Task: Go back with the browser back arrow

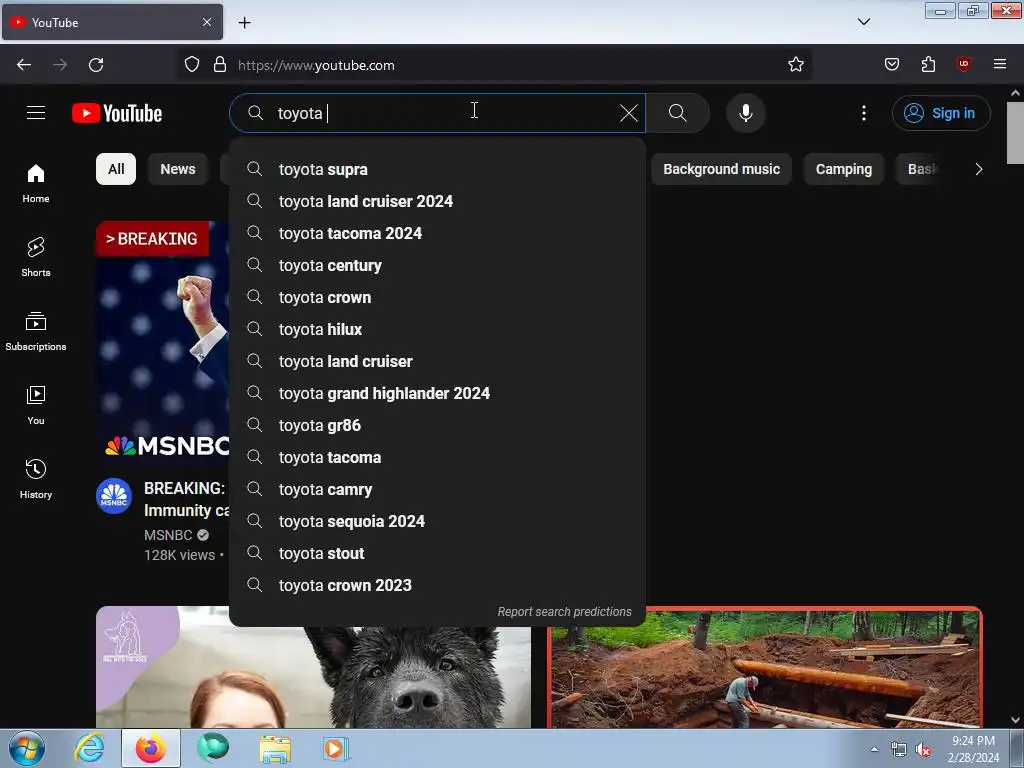Action: 24,65
